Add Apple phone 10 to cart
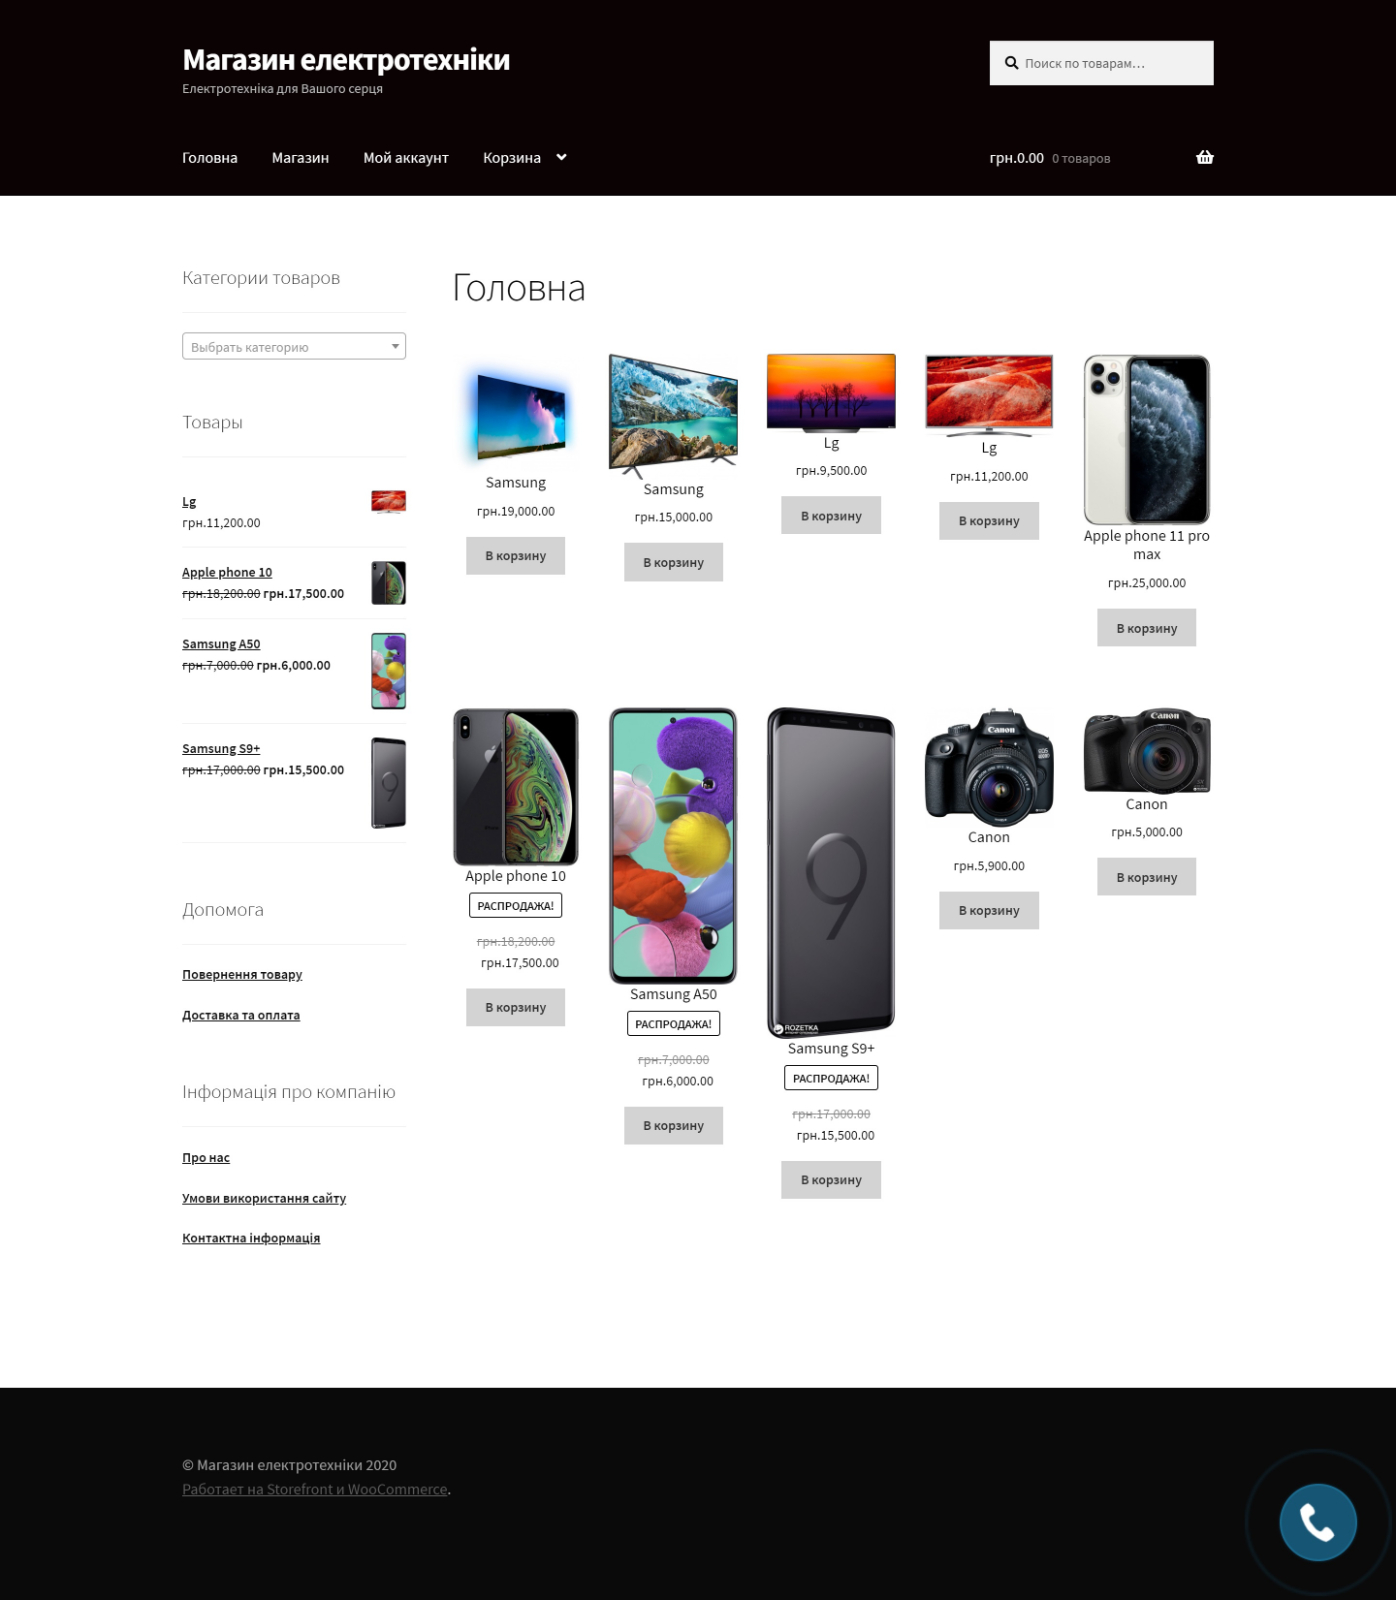1396x1600 pixels. pyautogui.click(x=515, y=1007)
